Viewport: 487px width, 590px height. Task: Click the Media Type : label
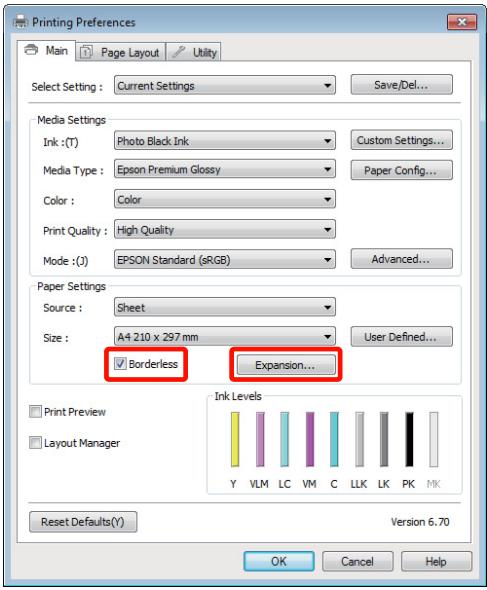73,170
